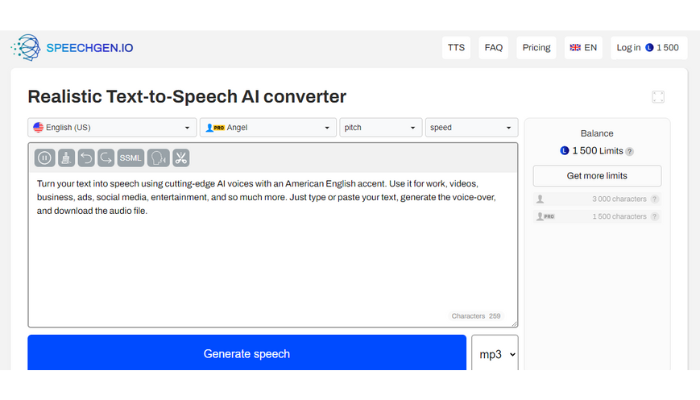The image size is (700, 400).
Task: Click the clear text brush icon
Action: [x=66, y=158]
